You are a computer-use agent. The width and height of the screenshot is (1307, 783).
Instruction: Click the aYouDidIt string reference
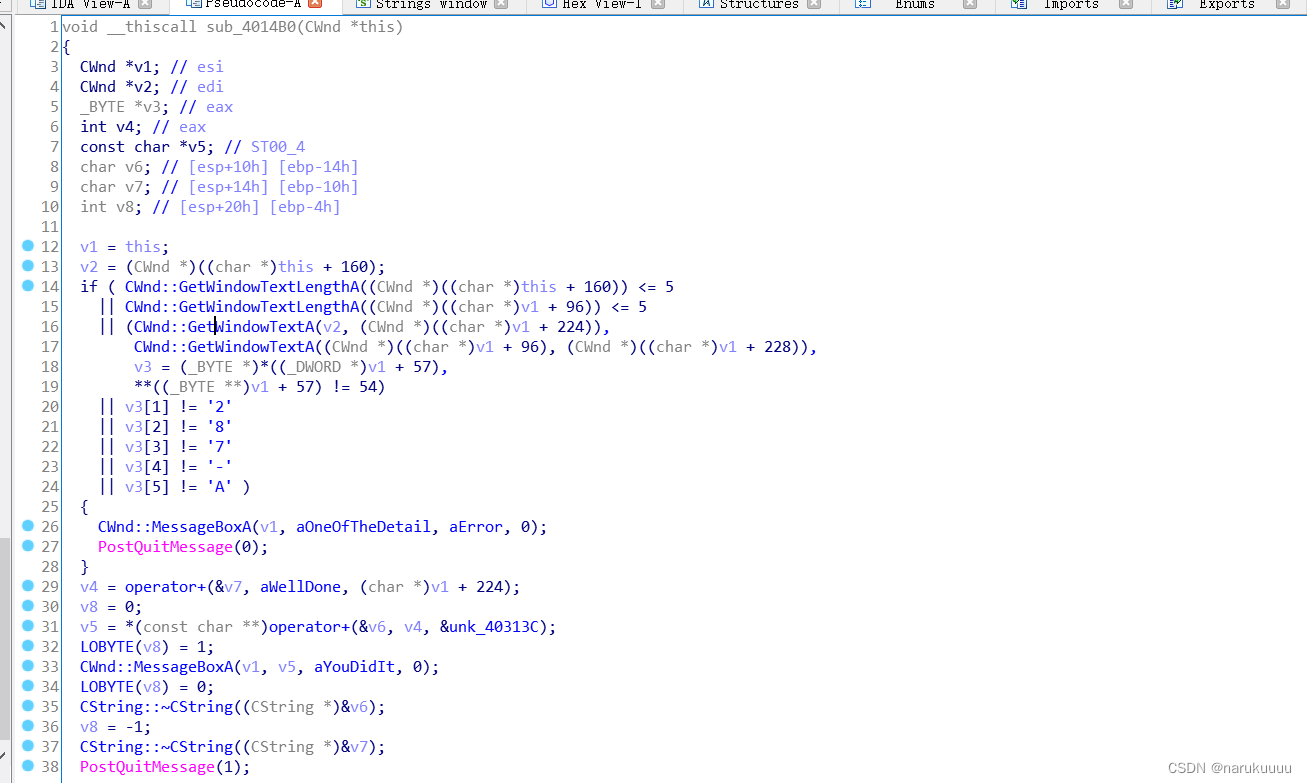point(355,667)
